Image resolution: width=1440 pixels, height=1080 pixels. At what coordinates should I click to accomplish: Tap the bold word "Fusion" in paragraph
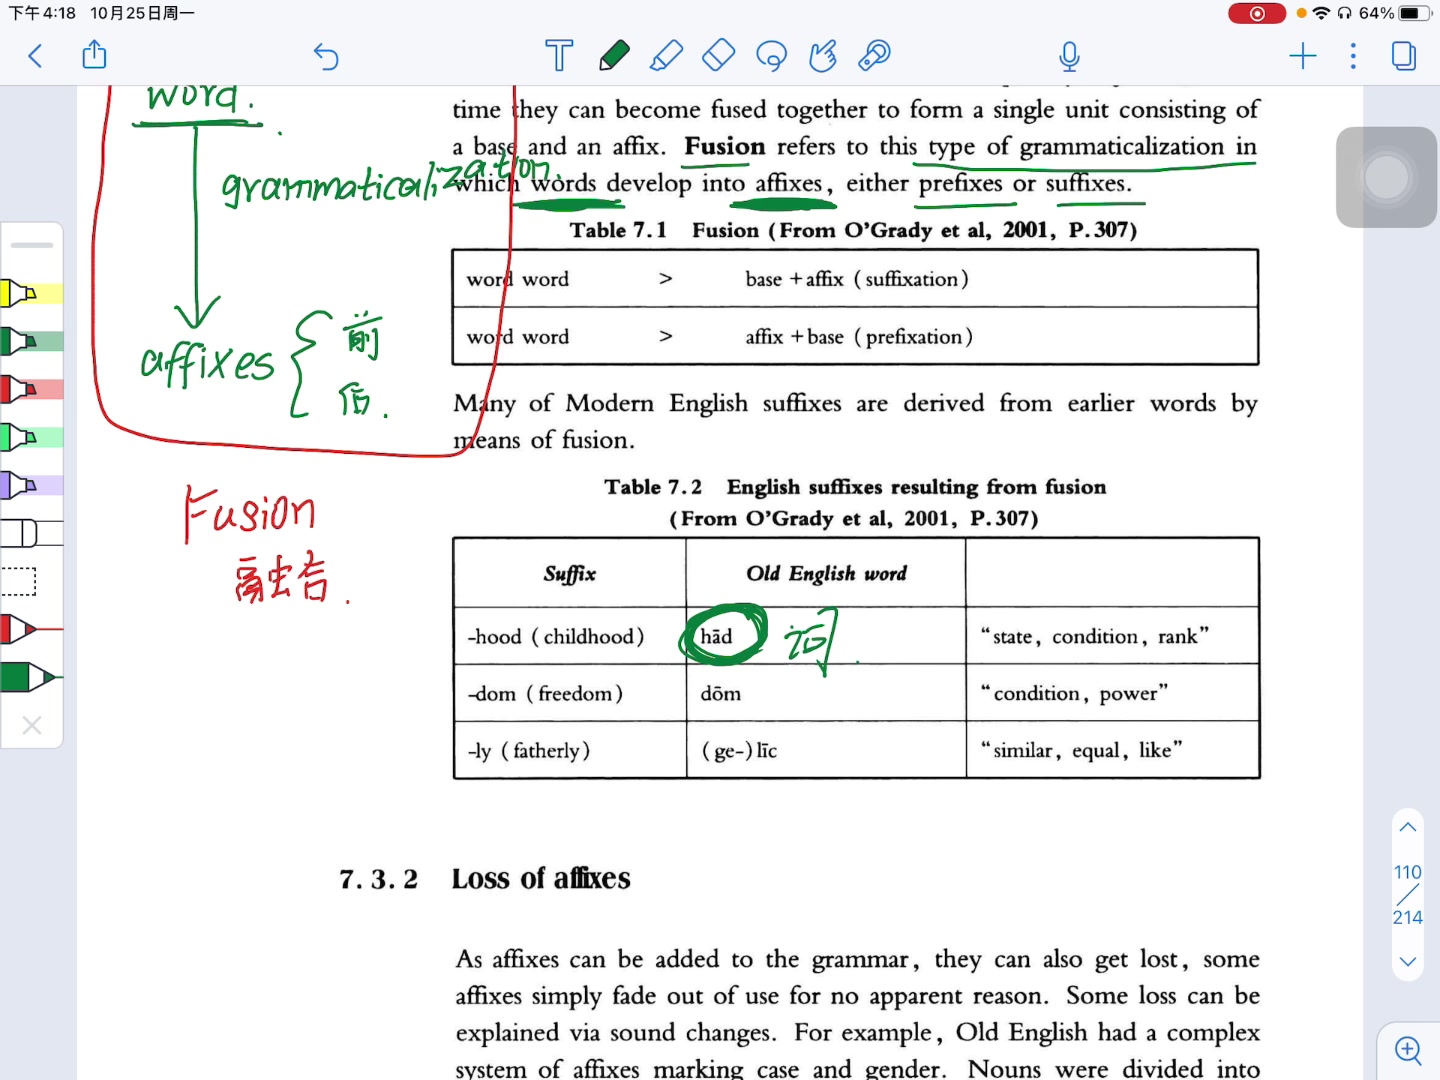pos(724,146)
